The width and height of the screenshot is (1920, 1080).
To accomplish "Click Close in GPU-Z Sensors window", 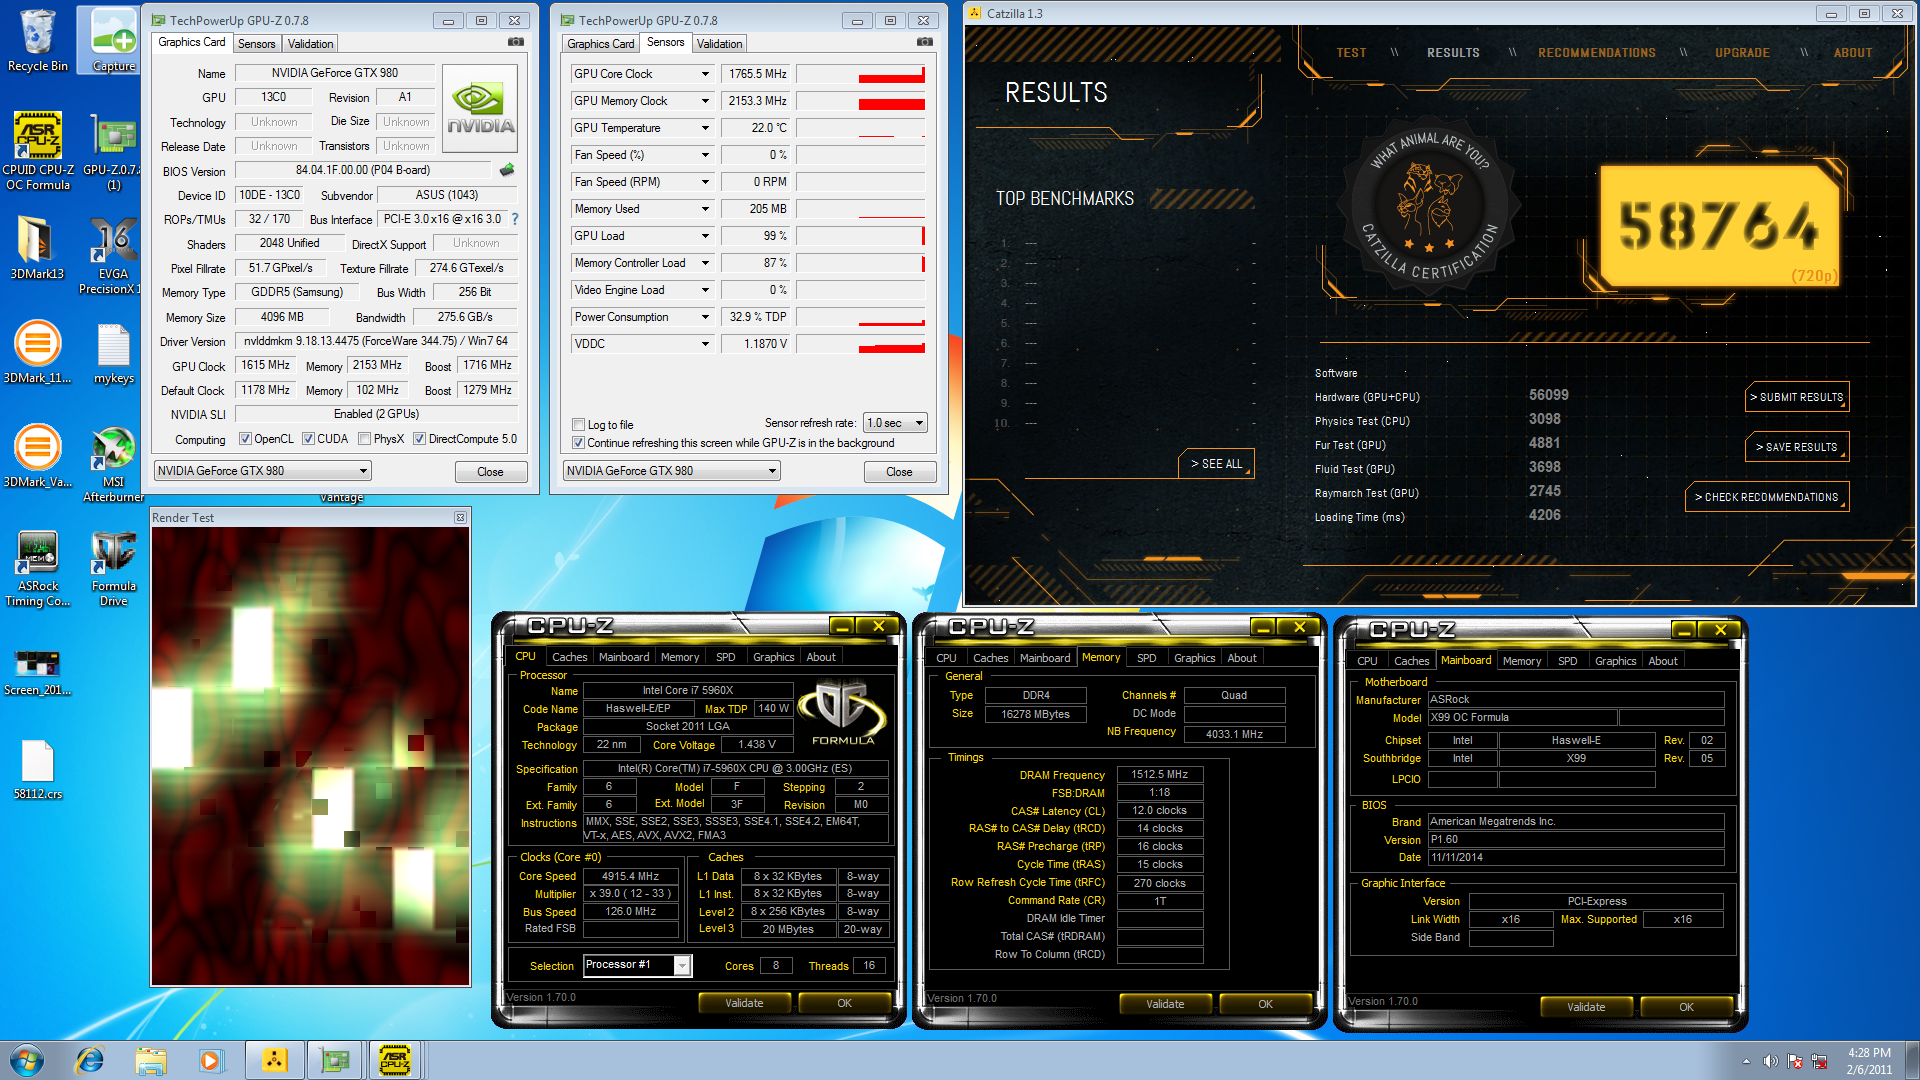I will pos(899,472).
